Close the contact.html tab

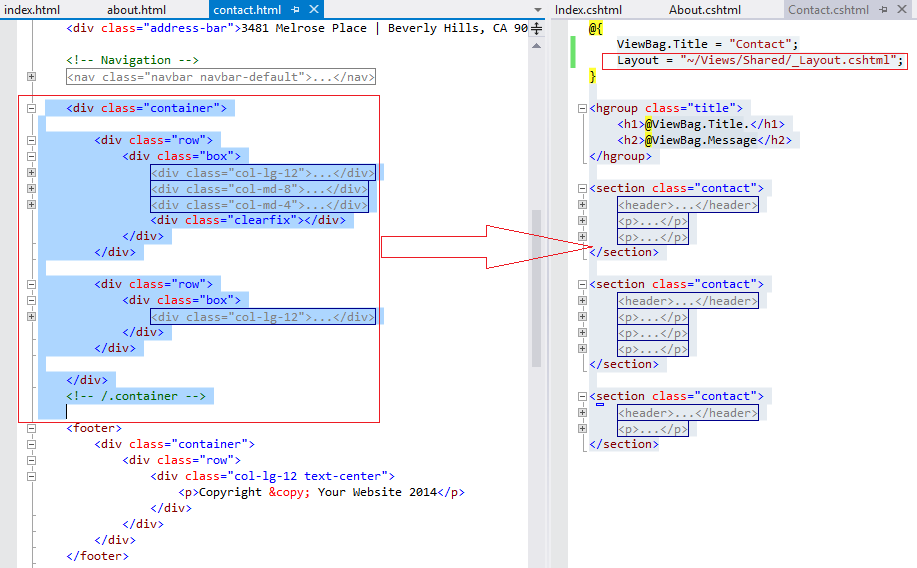(314, 9)
